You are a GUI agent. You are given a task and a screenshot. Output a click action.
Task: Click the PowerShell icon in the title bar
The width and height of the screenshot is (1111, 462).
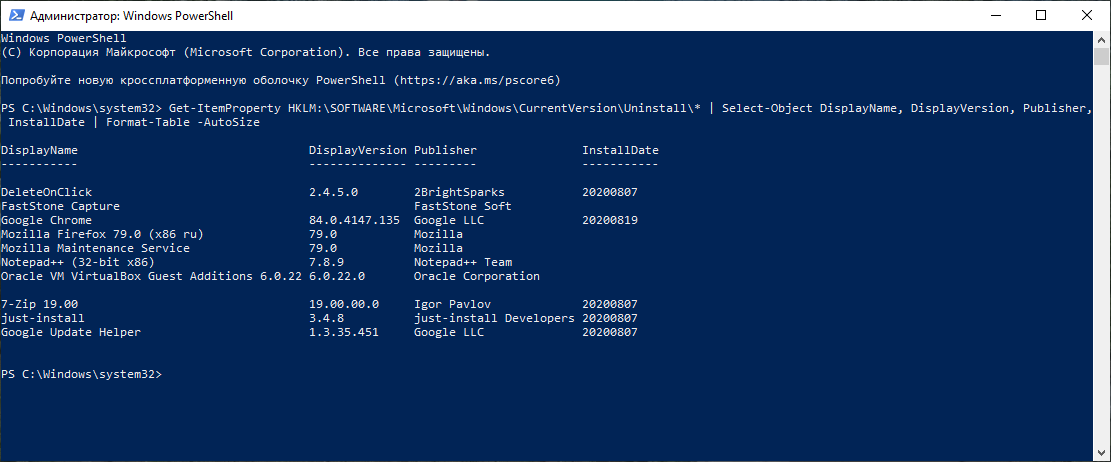point(17,16)
